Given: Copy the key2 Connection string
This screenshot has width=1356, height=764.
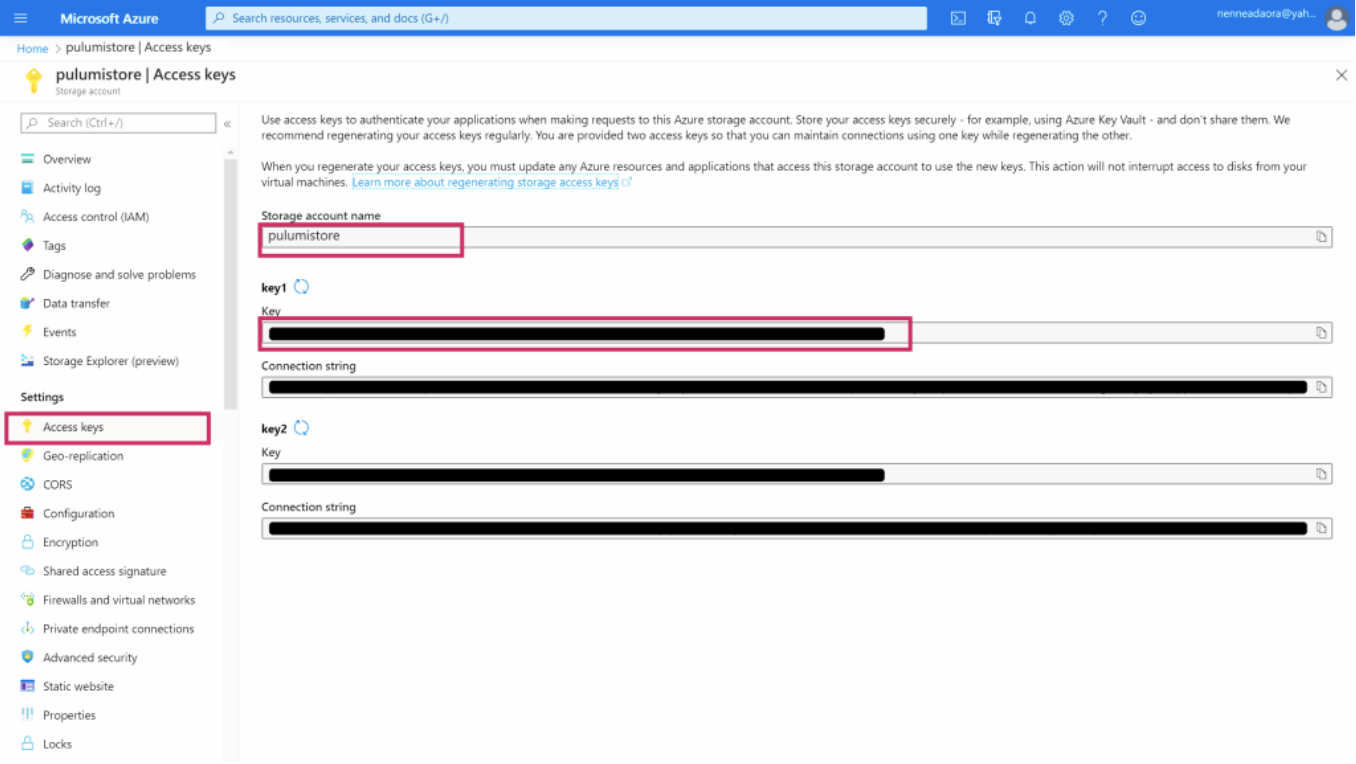Looking at the screenshot, I should pyautogui.click(x=1321, y=528).
